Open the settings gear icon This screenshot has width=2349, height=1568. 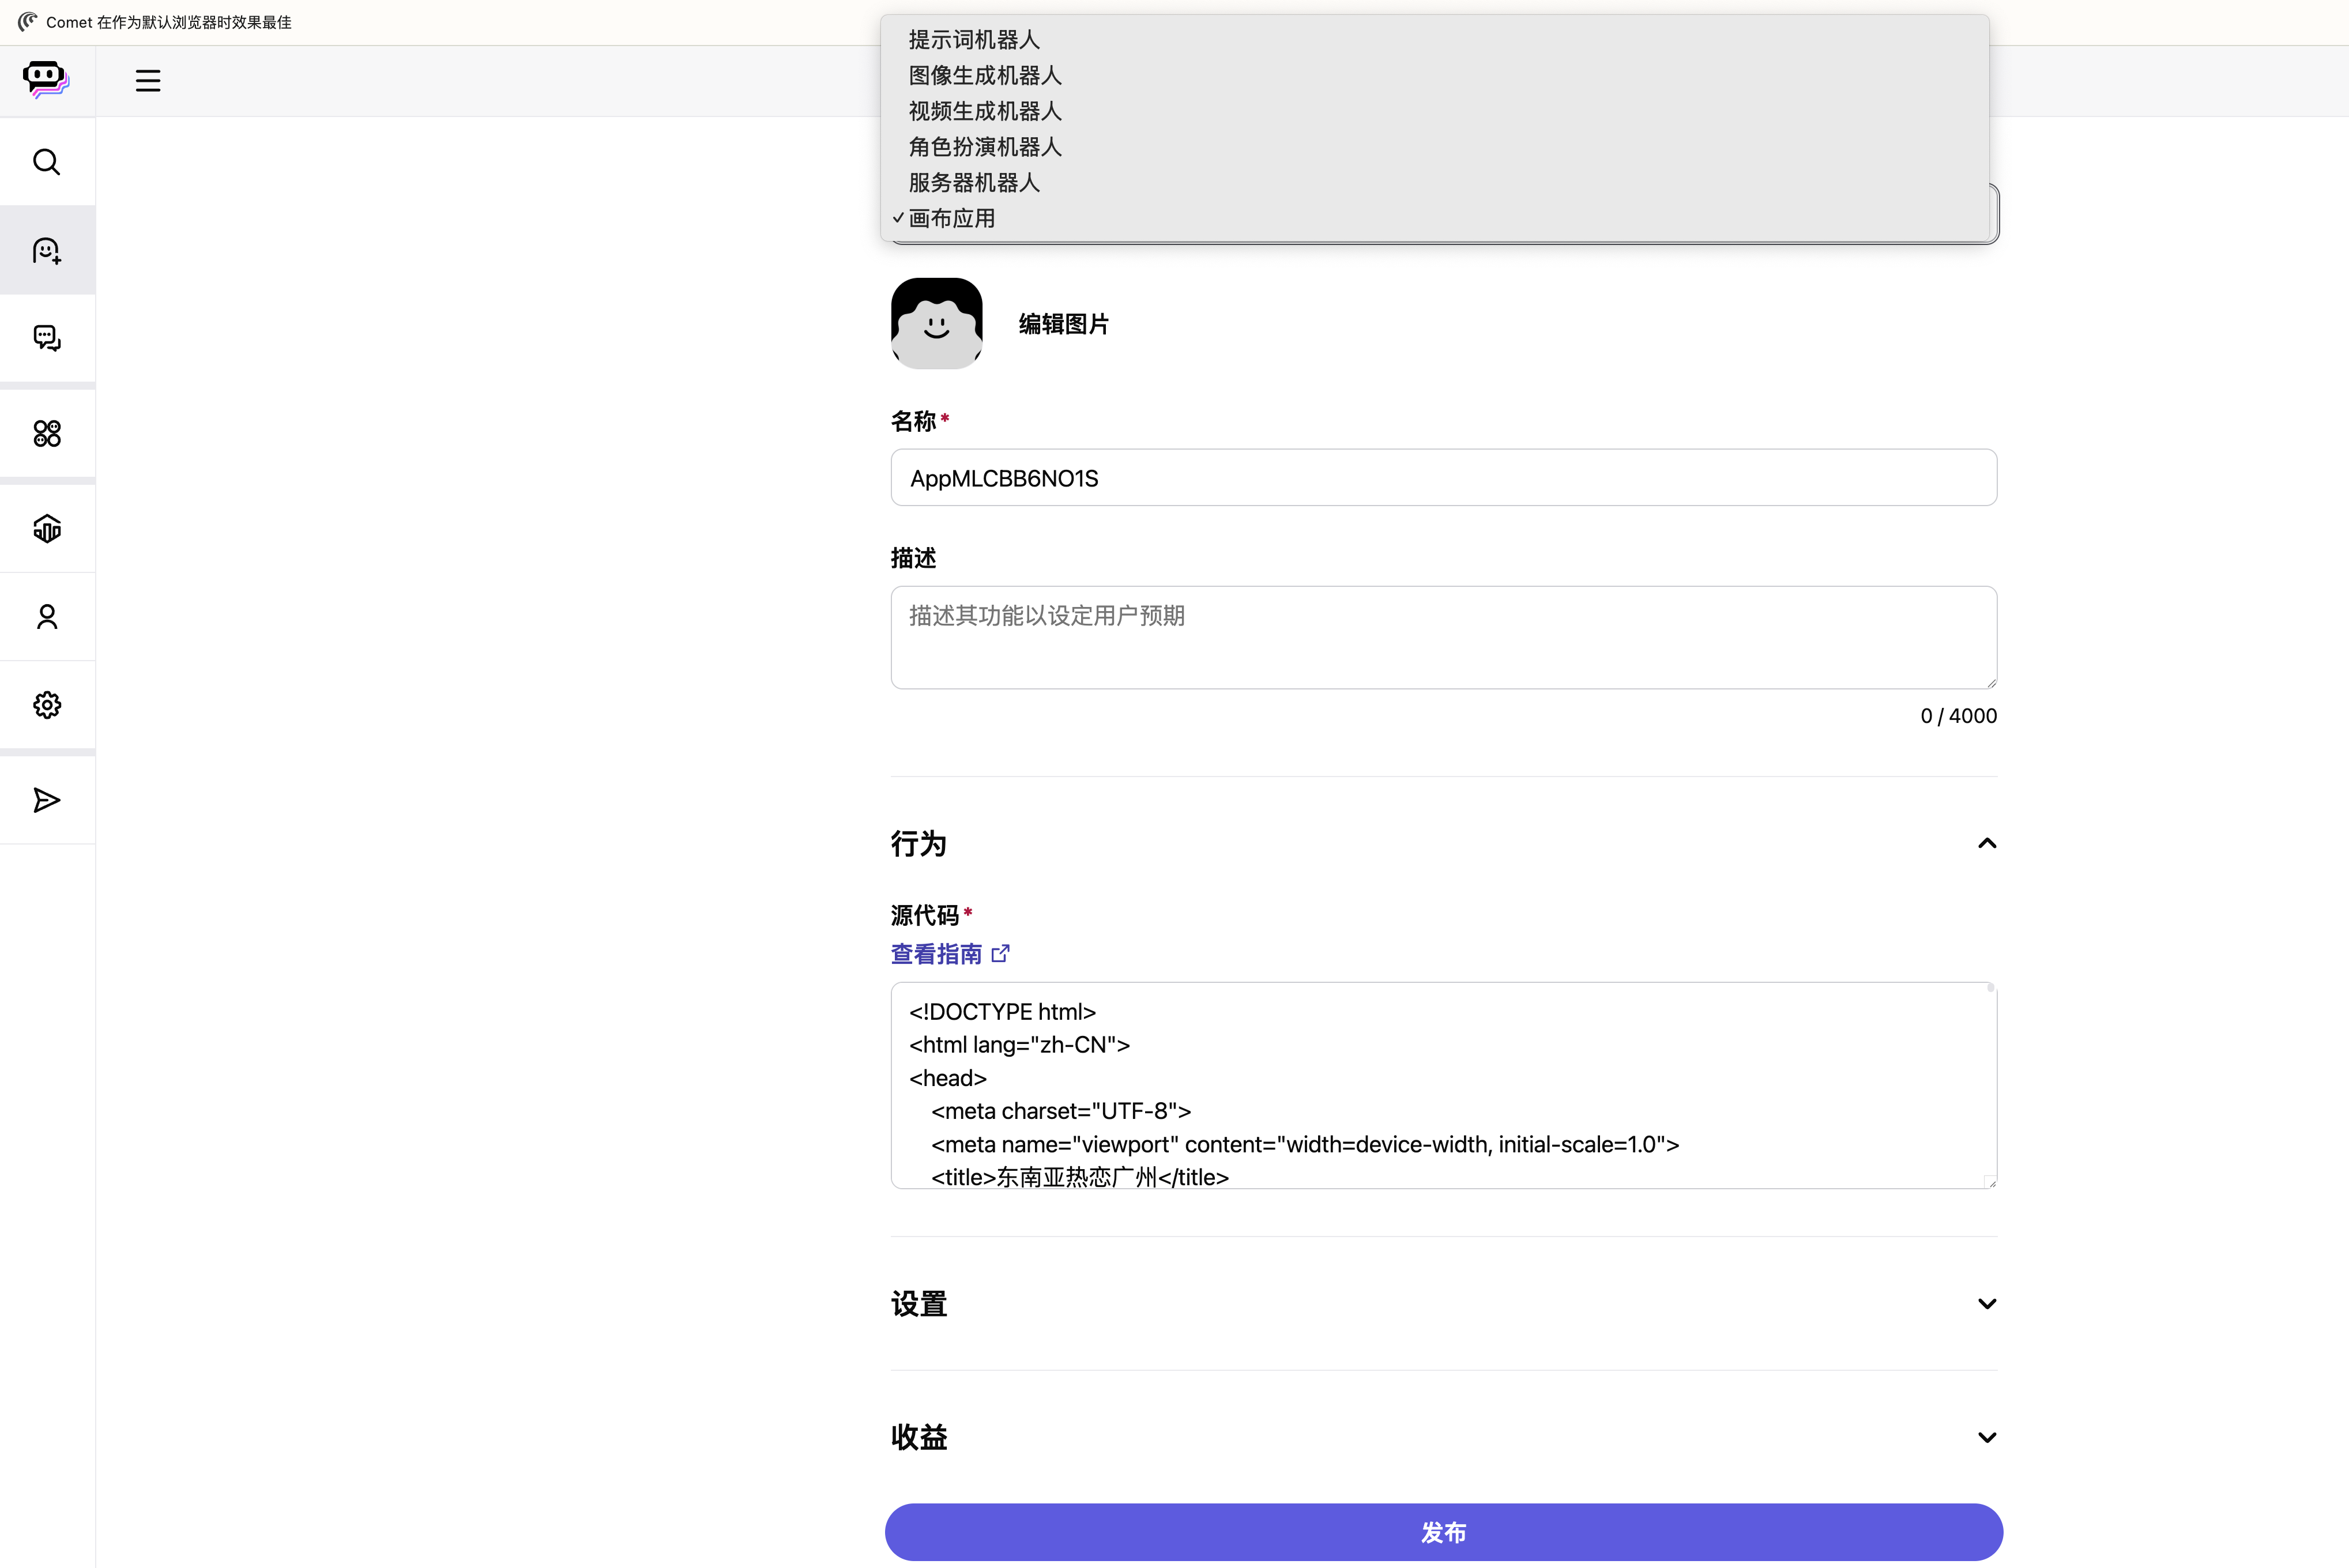click(x=46, y=705)
